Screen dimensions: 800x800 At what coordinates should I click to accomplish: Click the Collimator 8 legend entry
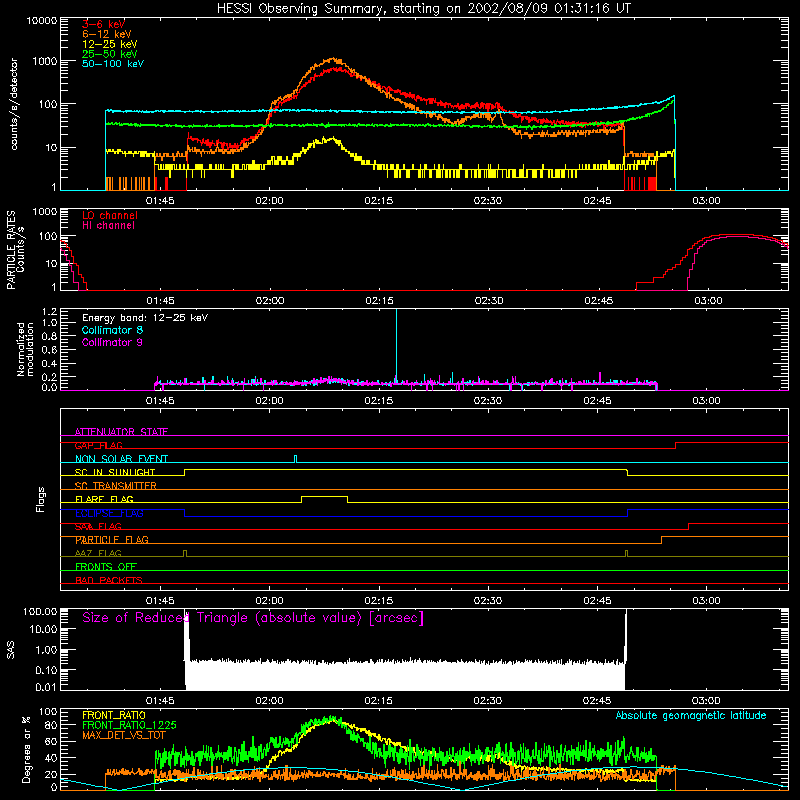[112, 330]
